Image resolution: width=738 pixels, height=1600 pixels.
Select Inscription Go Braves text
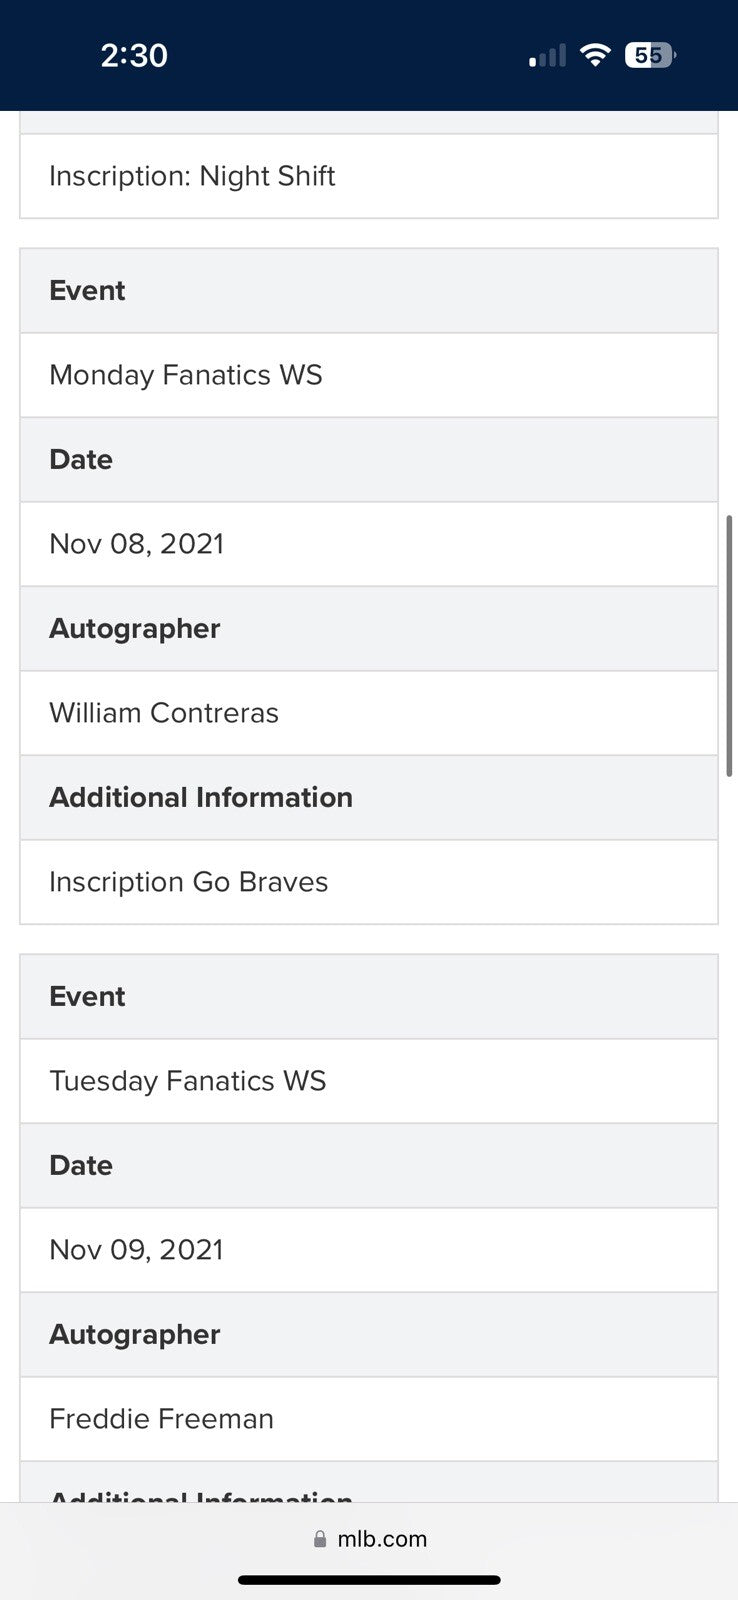[x=189, y=882]
